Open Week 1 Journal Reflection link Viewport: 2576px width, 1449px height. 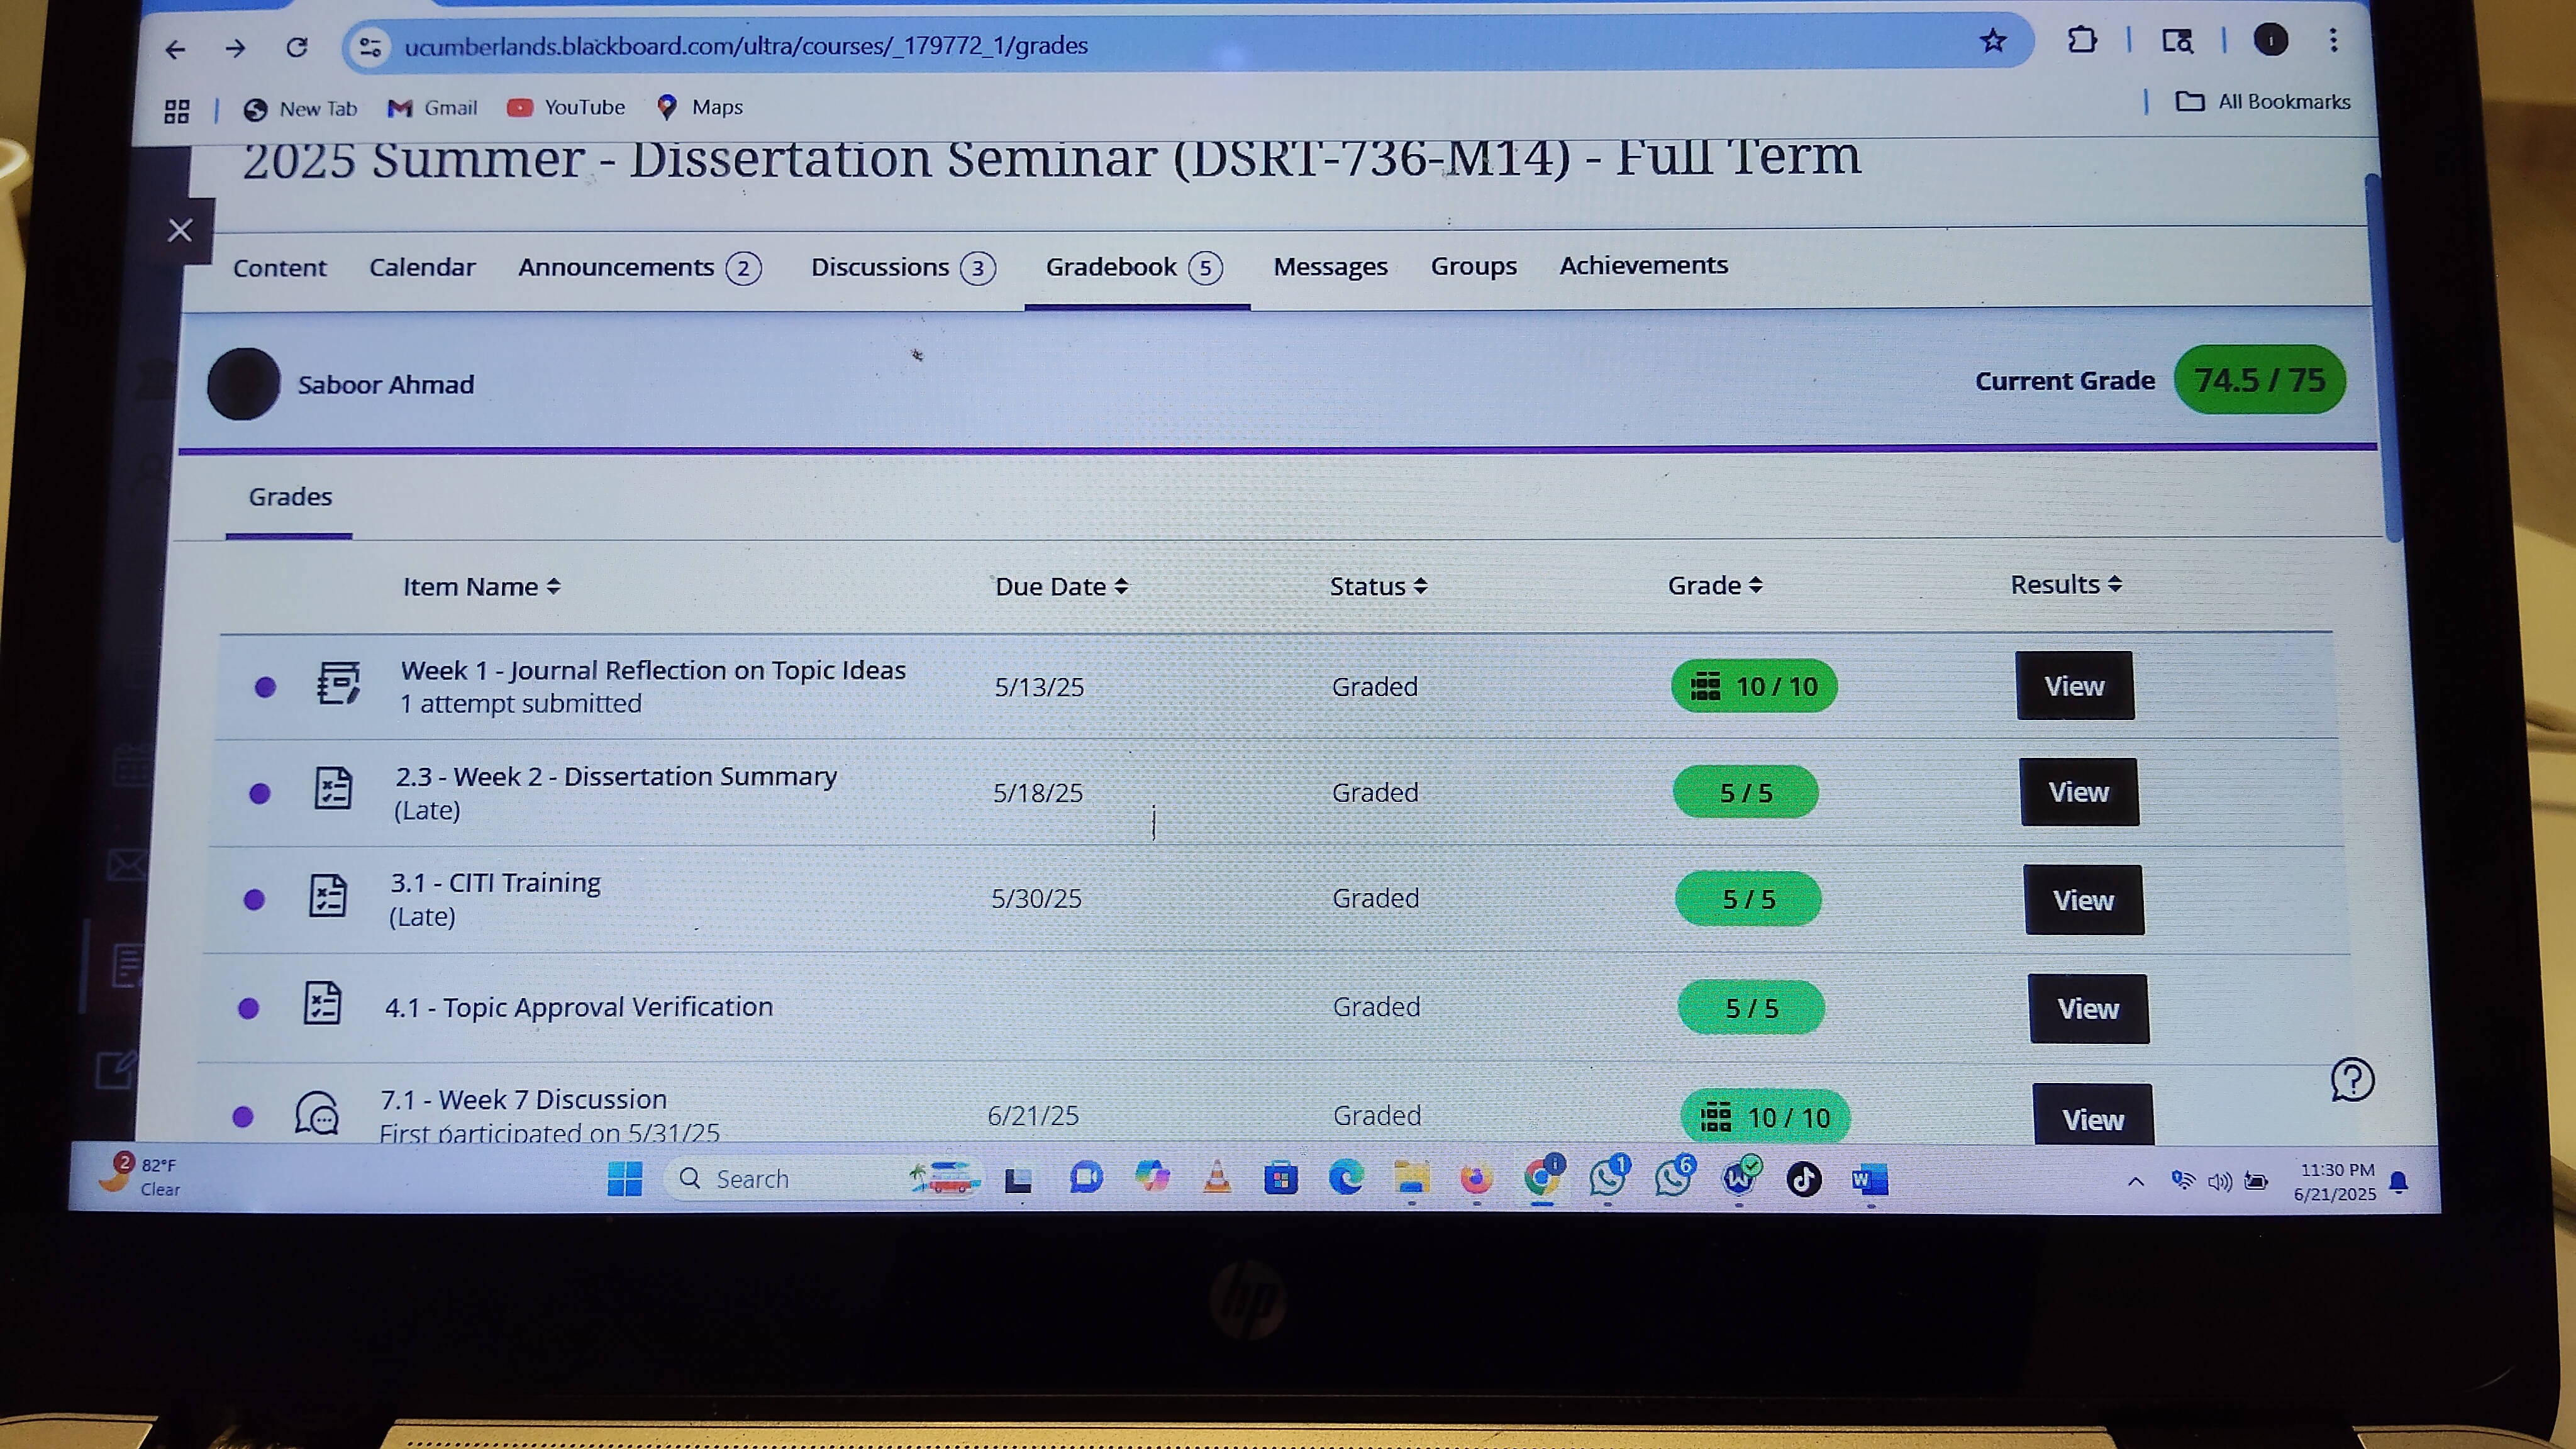(653, 670)
